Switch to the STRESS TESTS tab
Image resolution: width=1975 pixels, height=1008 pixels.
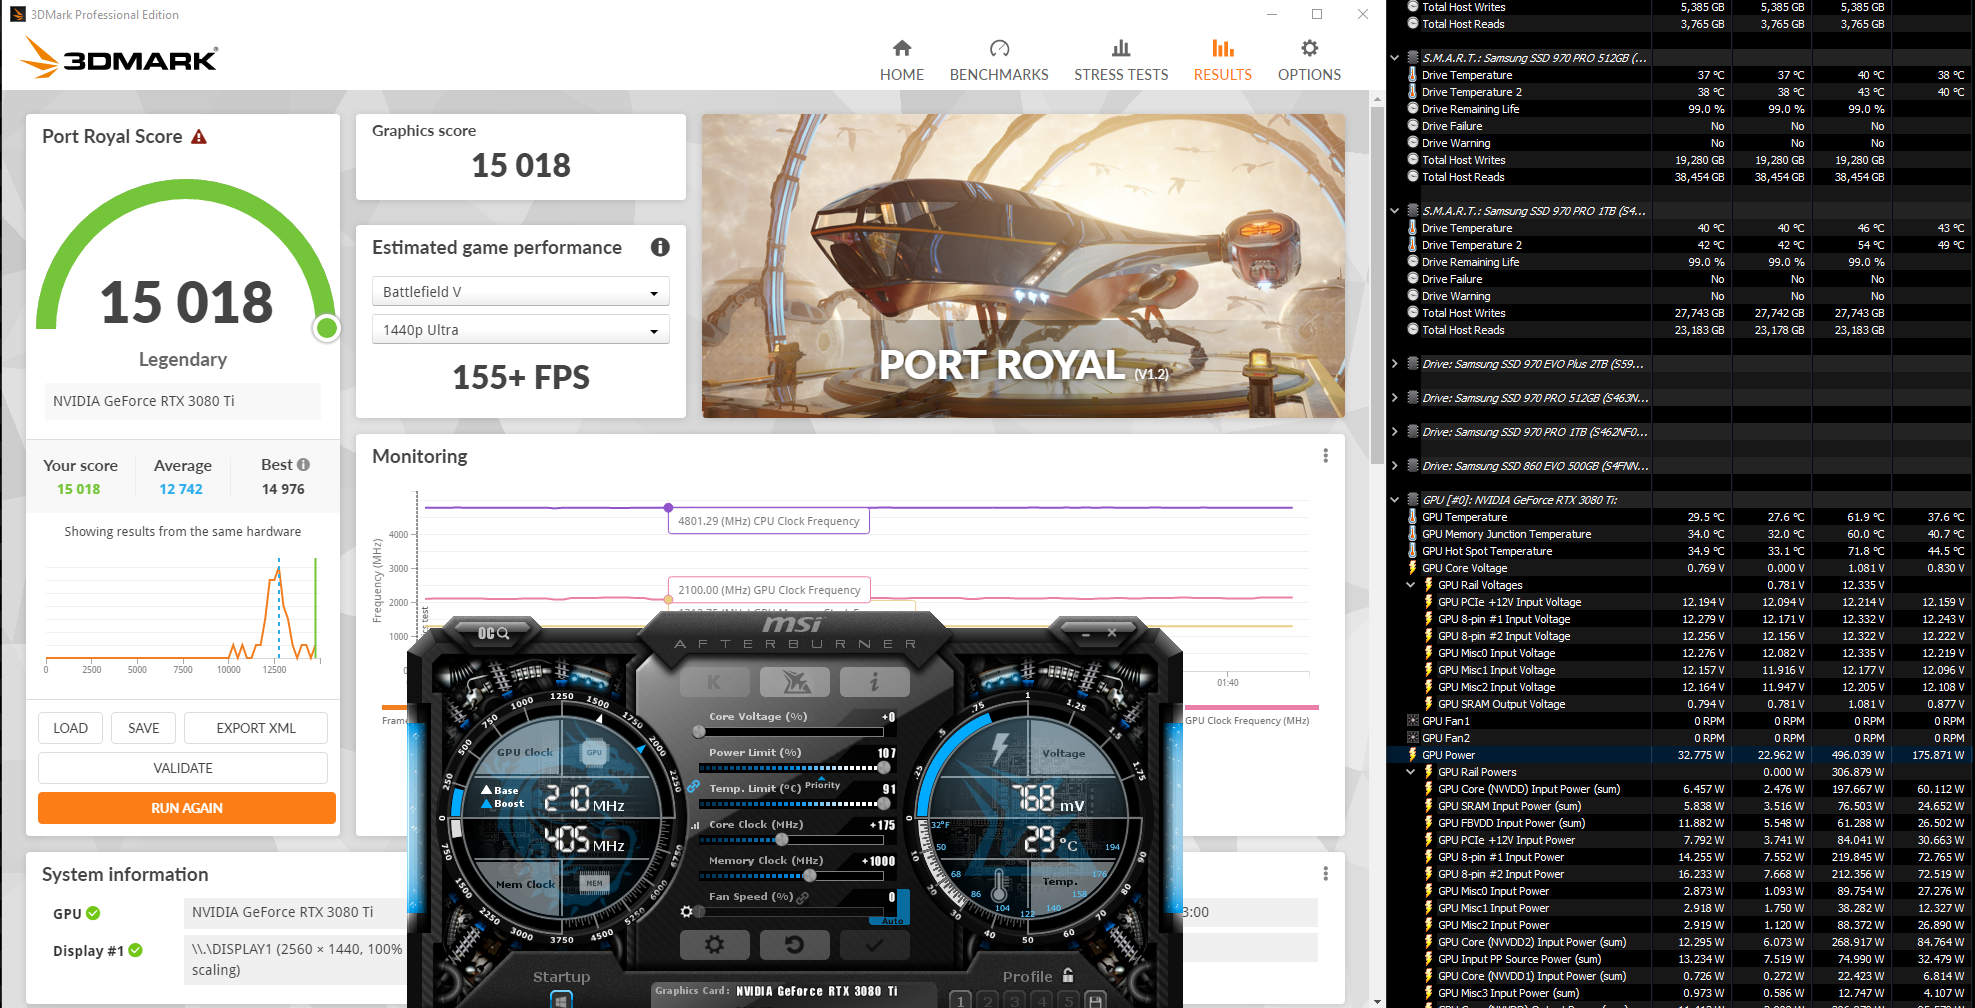(x=1121, y=61)
